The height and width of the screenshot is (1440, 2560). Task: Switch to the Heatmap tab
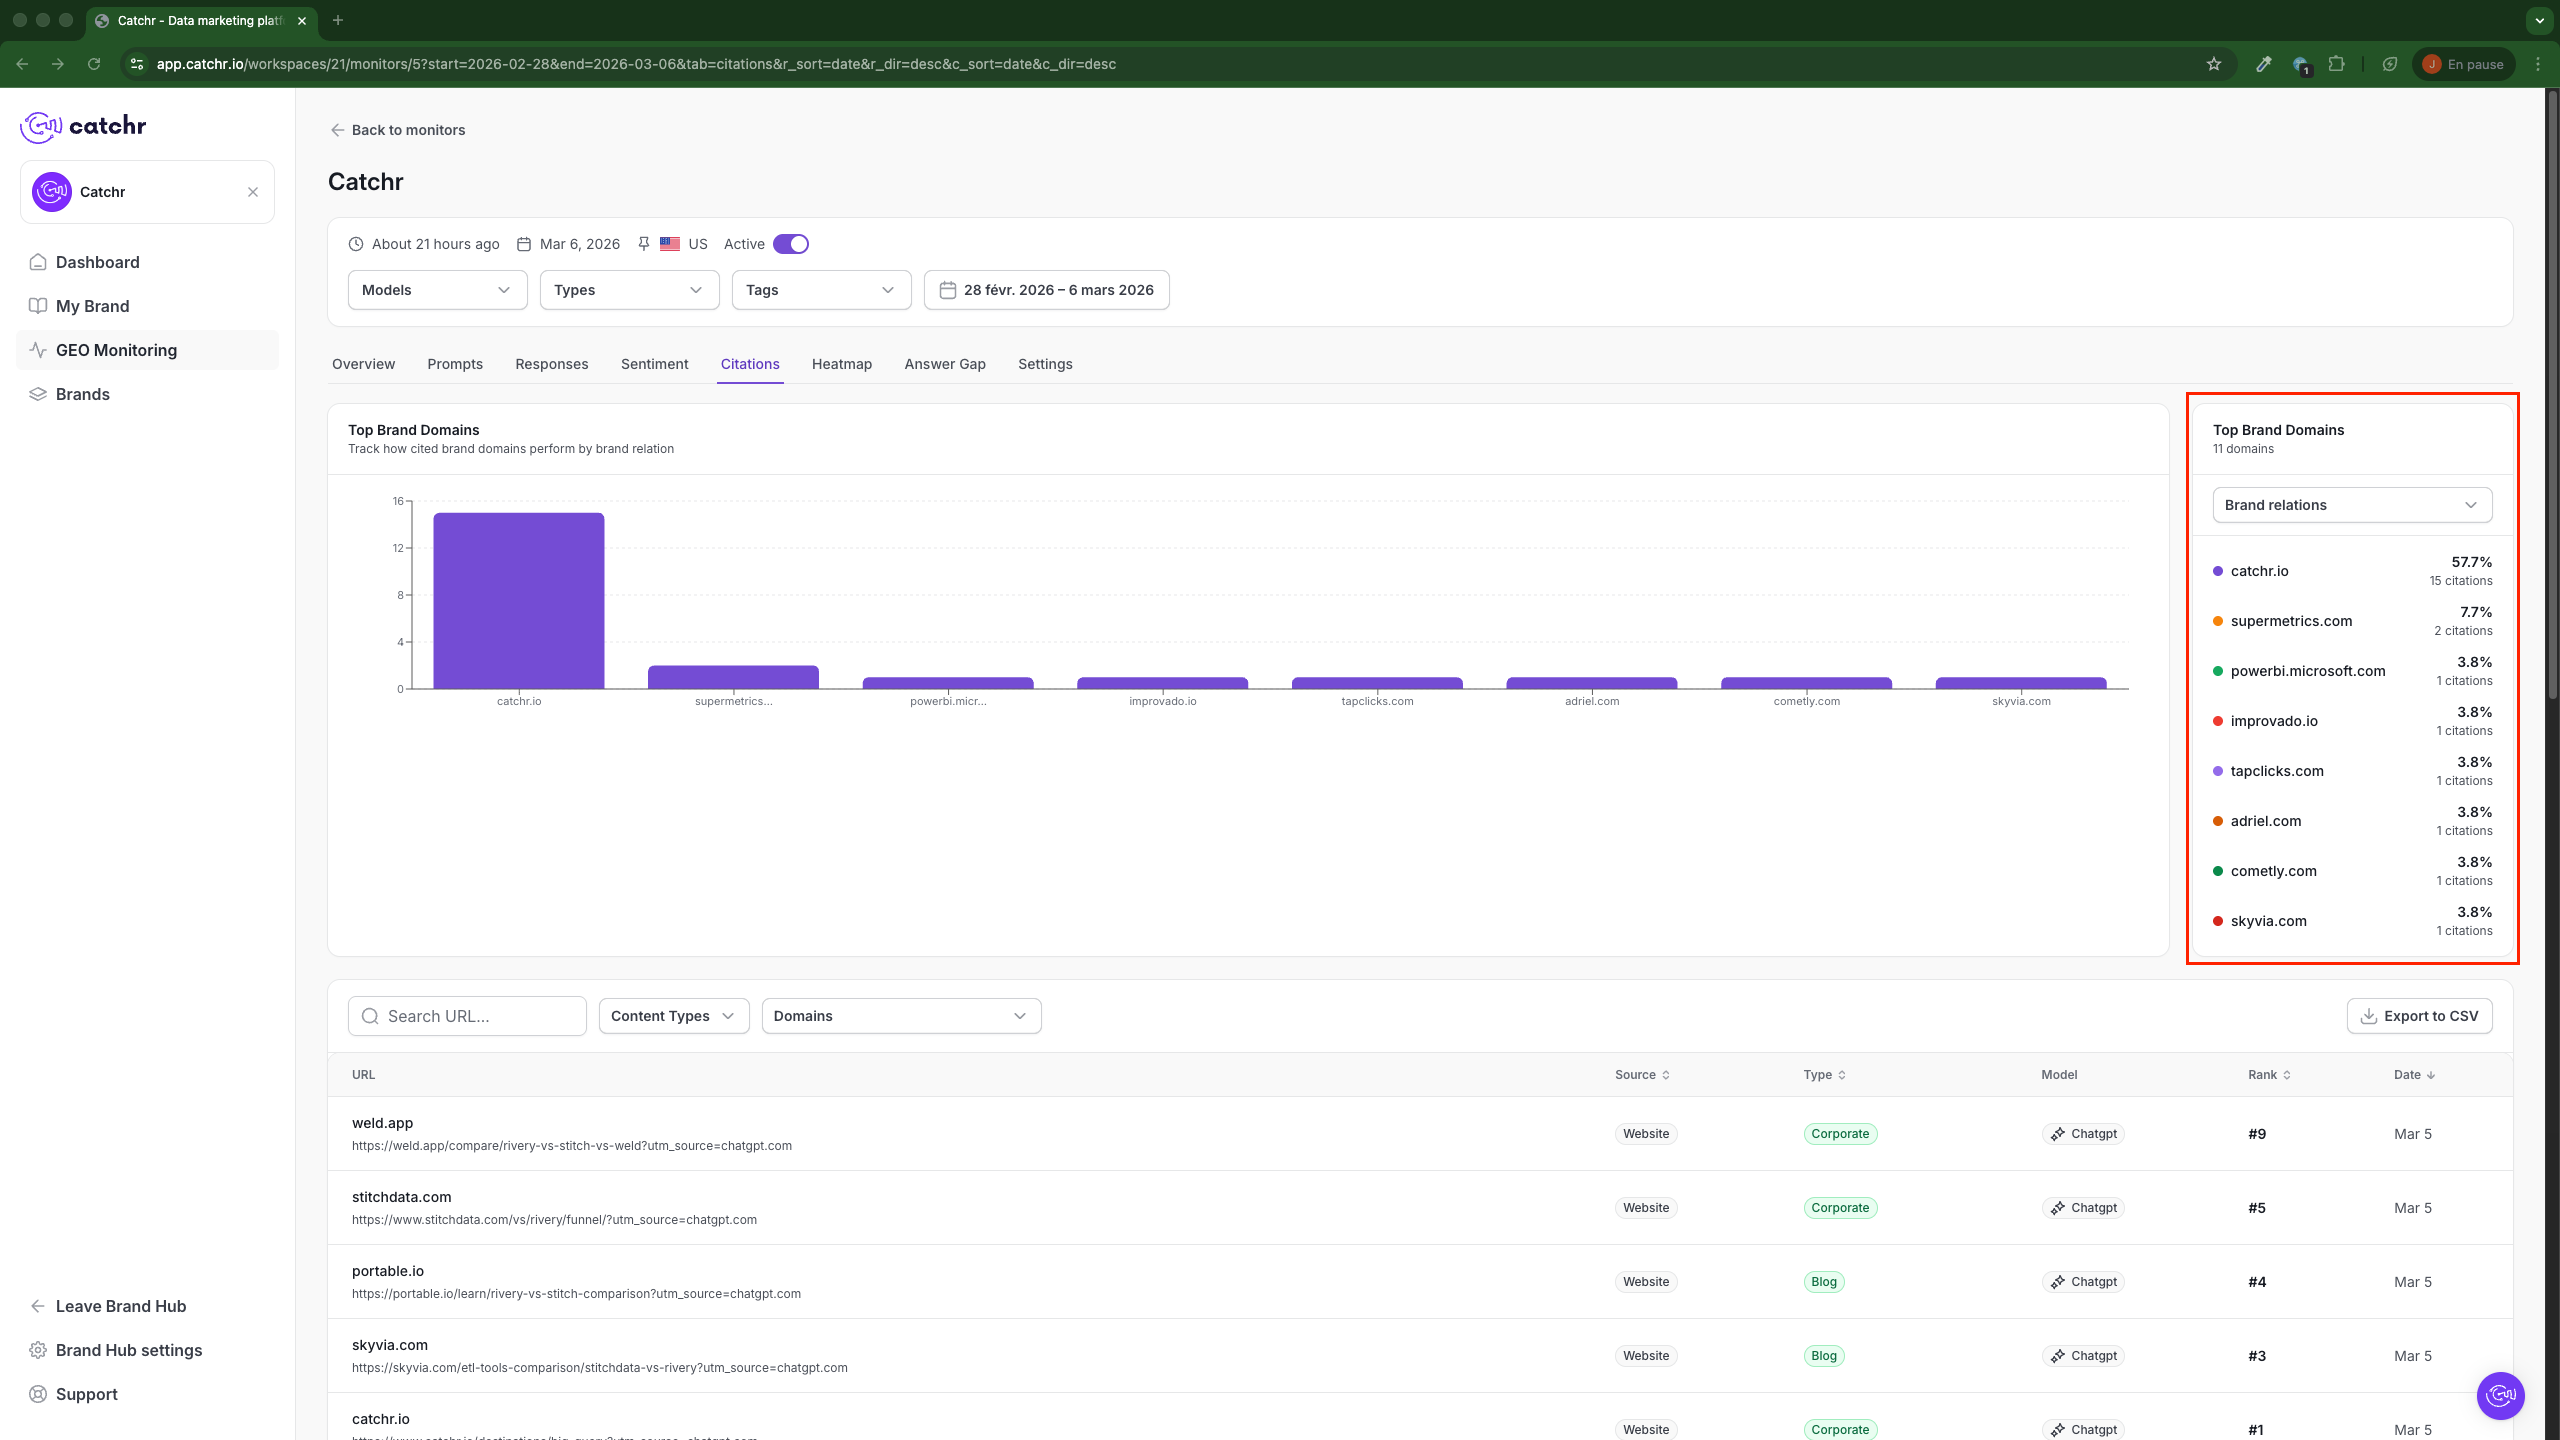[x=841, y=364]
